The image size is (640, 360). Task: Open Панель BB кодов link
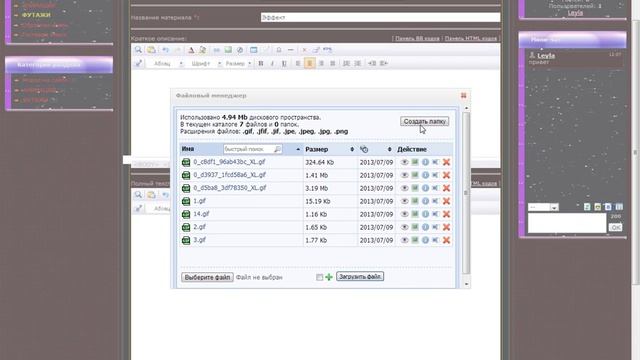417,38
